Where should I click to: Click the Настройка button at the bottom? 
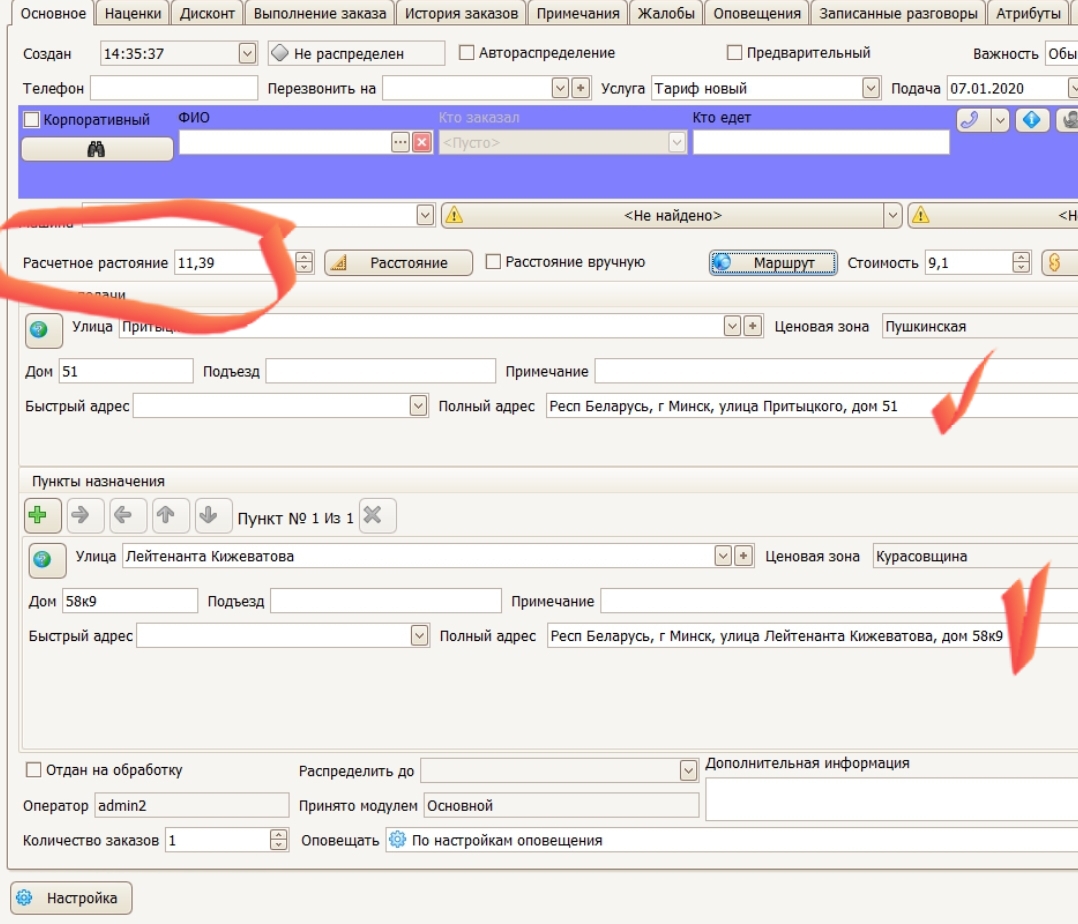(x=71, y=898)
